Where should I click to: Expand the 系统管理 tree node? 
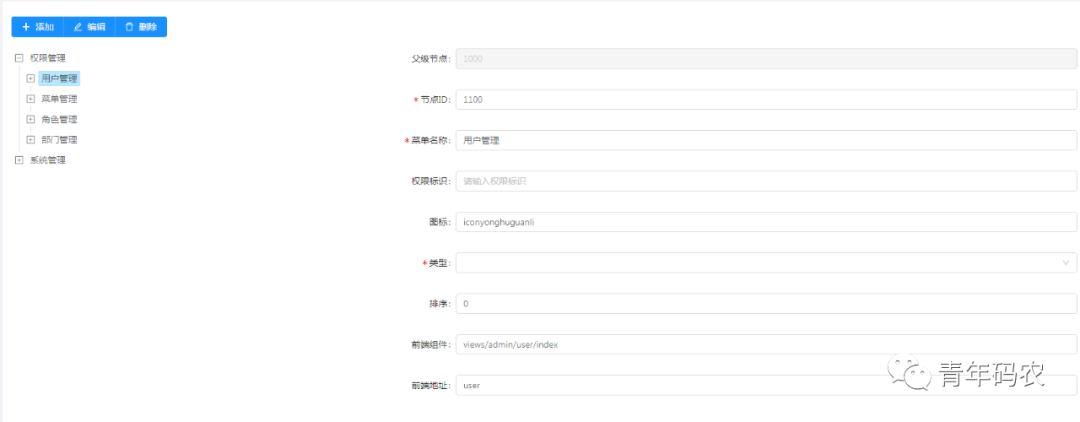pos(19,160)
